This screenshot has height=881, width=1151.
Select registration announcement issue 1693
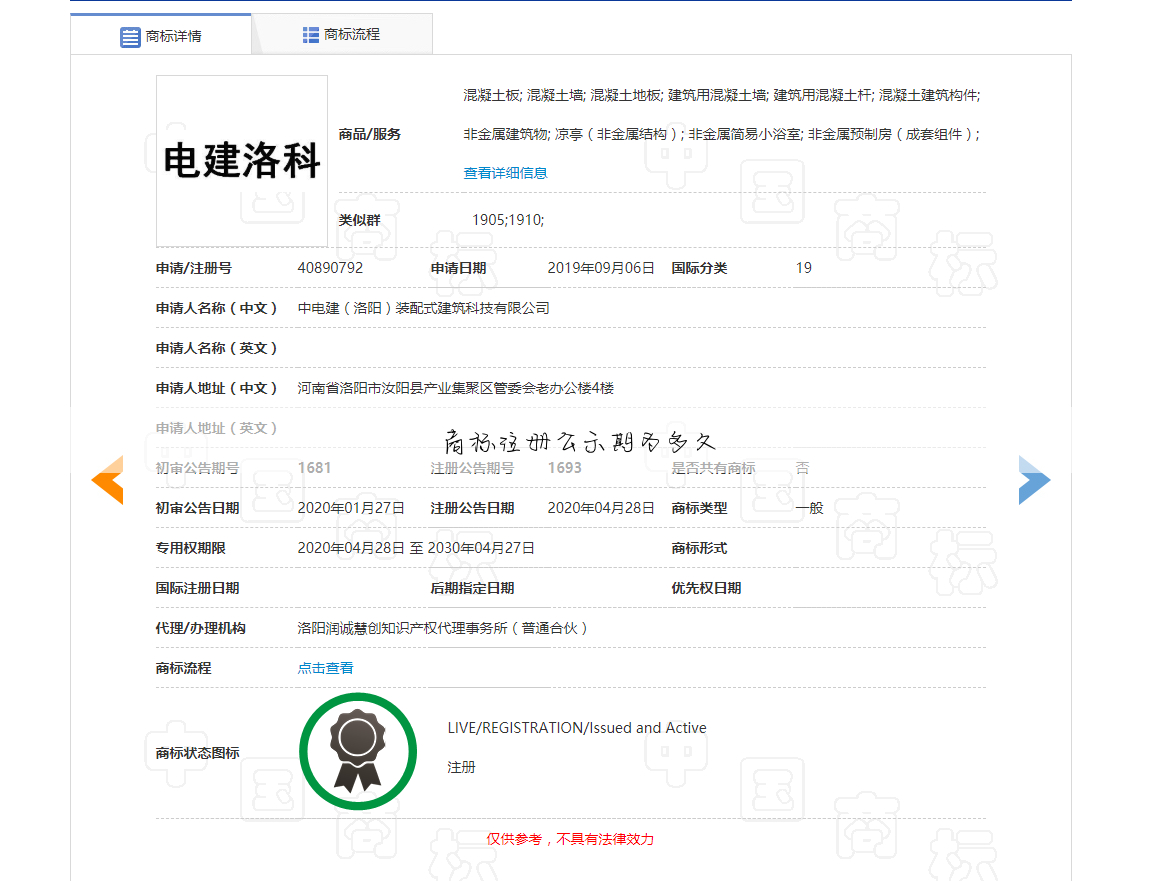tap(564, 468)
